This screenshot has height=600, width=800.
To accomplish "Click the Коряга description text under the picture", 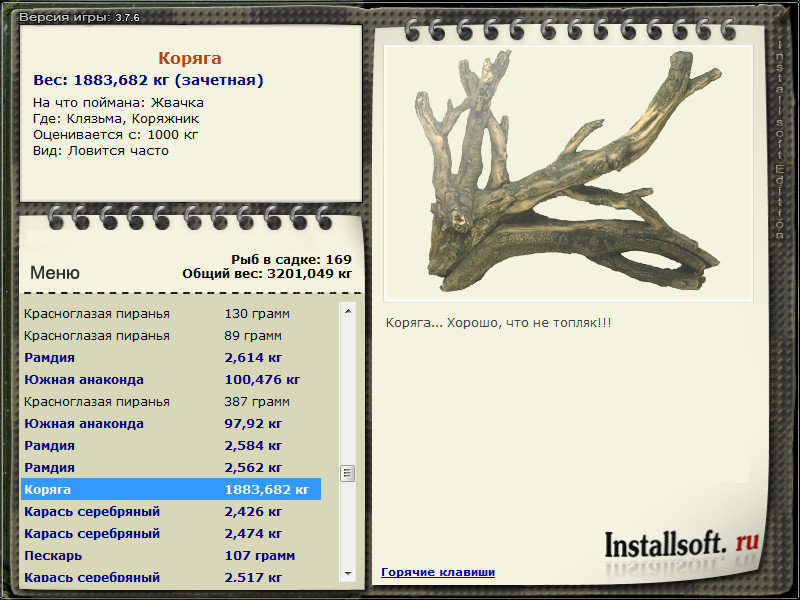I will click(x=498, y=323).
